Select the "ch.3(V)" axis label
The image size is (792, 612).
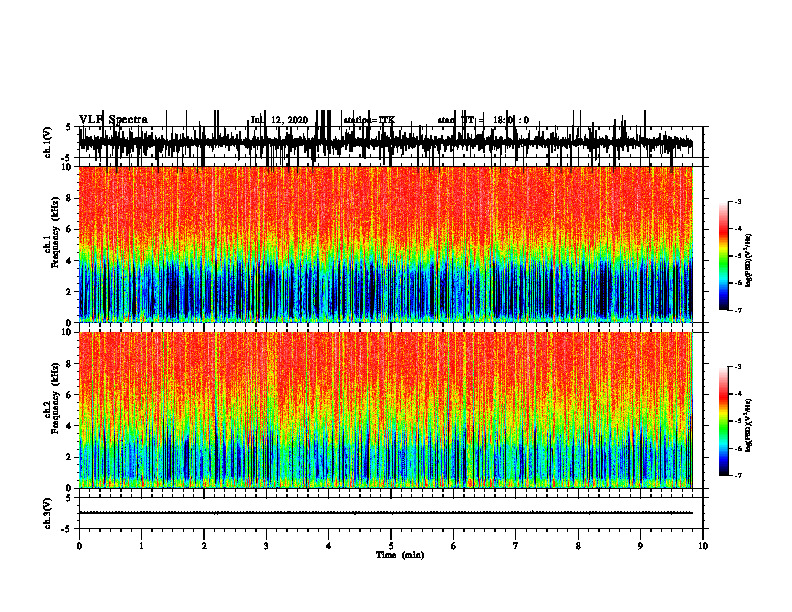pyautogui.click(x=48, y=513)
